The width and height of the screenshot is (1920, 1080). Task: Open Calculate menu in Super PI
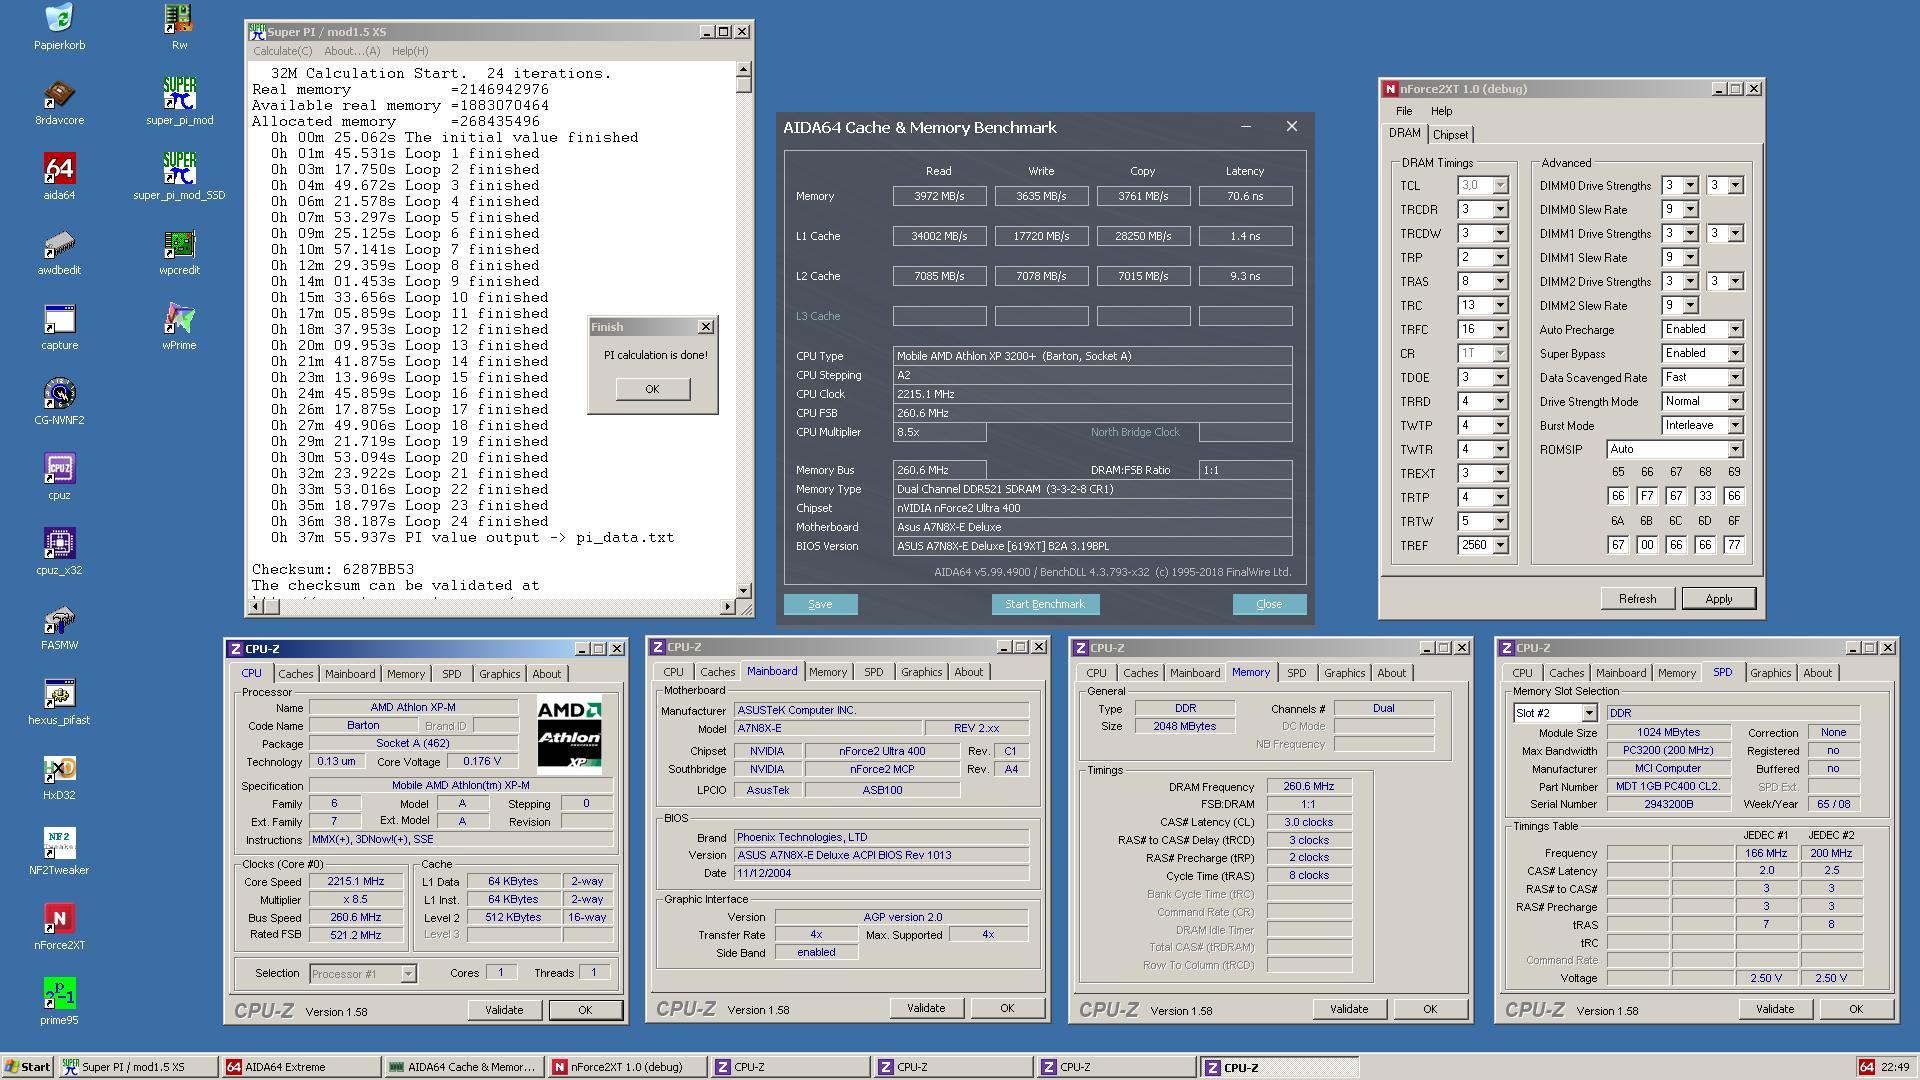[282, 51]
